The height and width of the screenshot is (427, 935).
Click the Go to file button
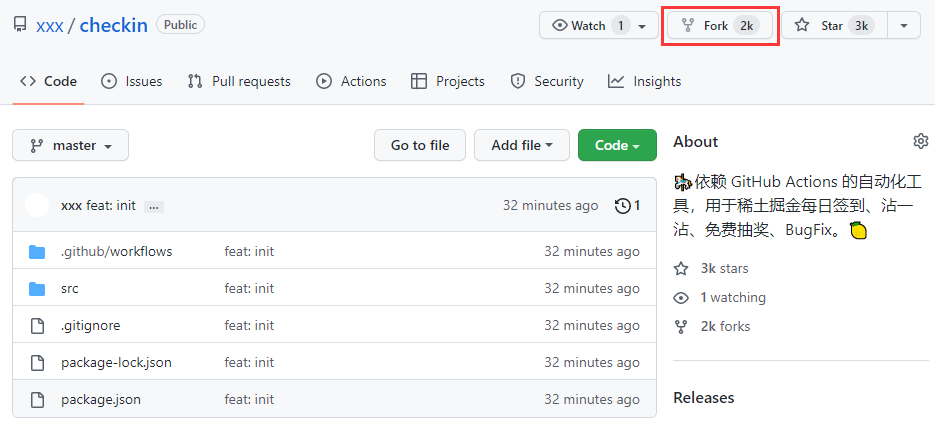[420, 145]
